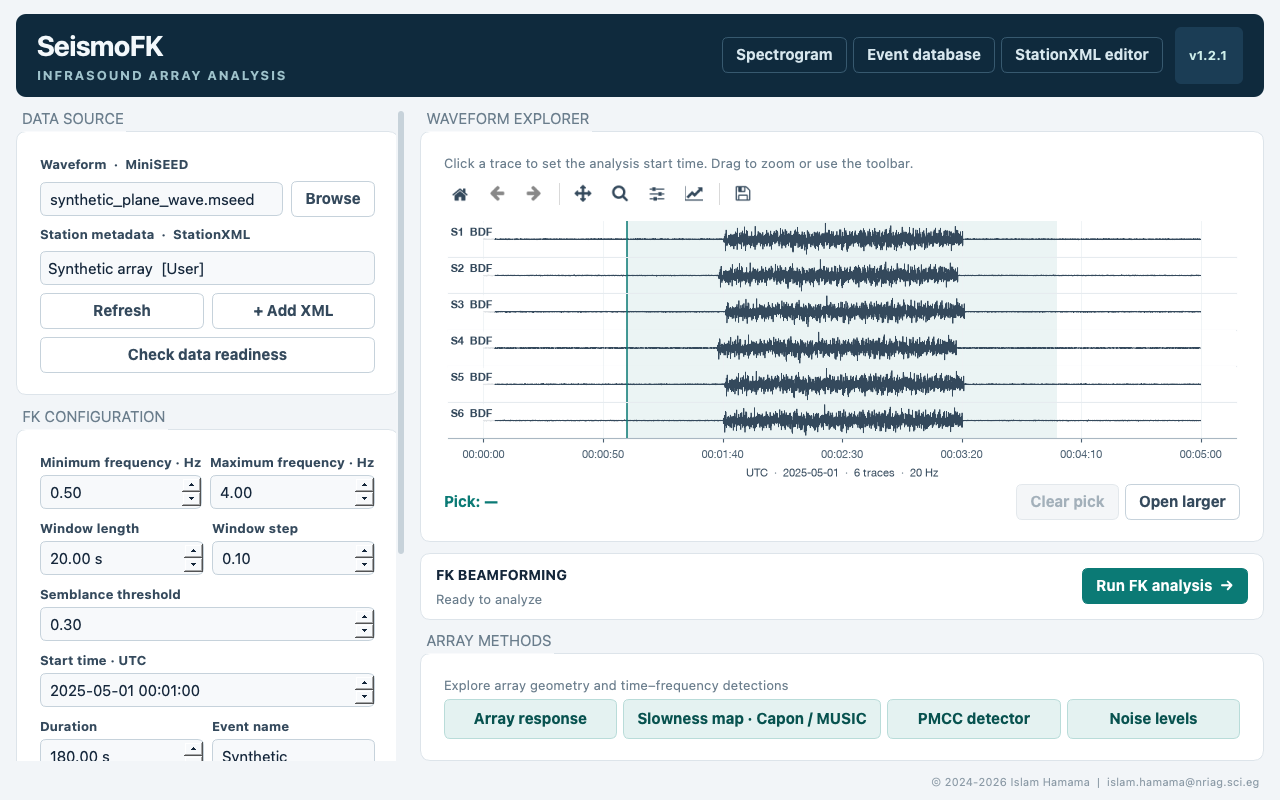Open the Spectrogram view

(784, 55)
